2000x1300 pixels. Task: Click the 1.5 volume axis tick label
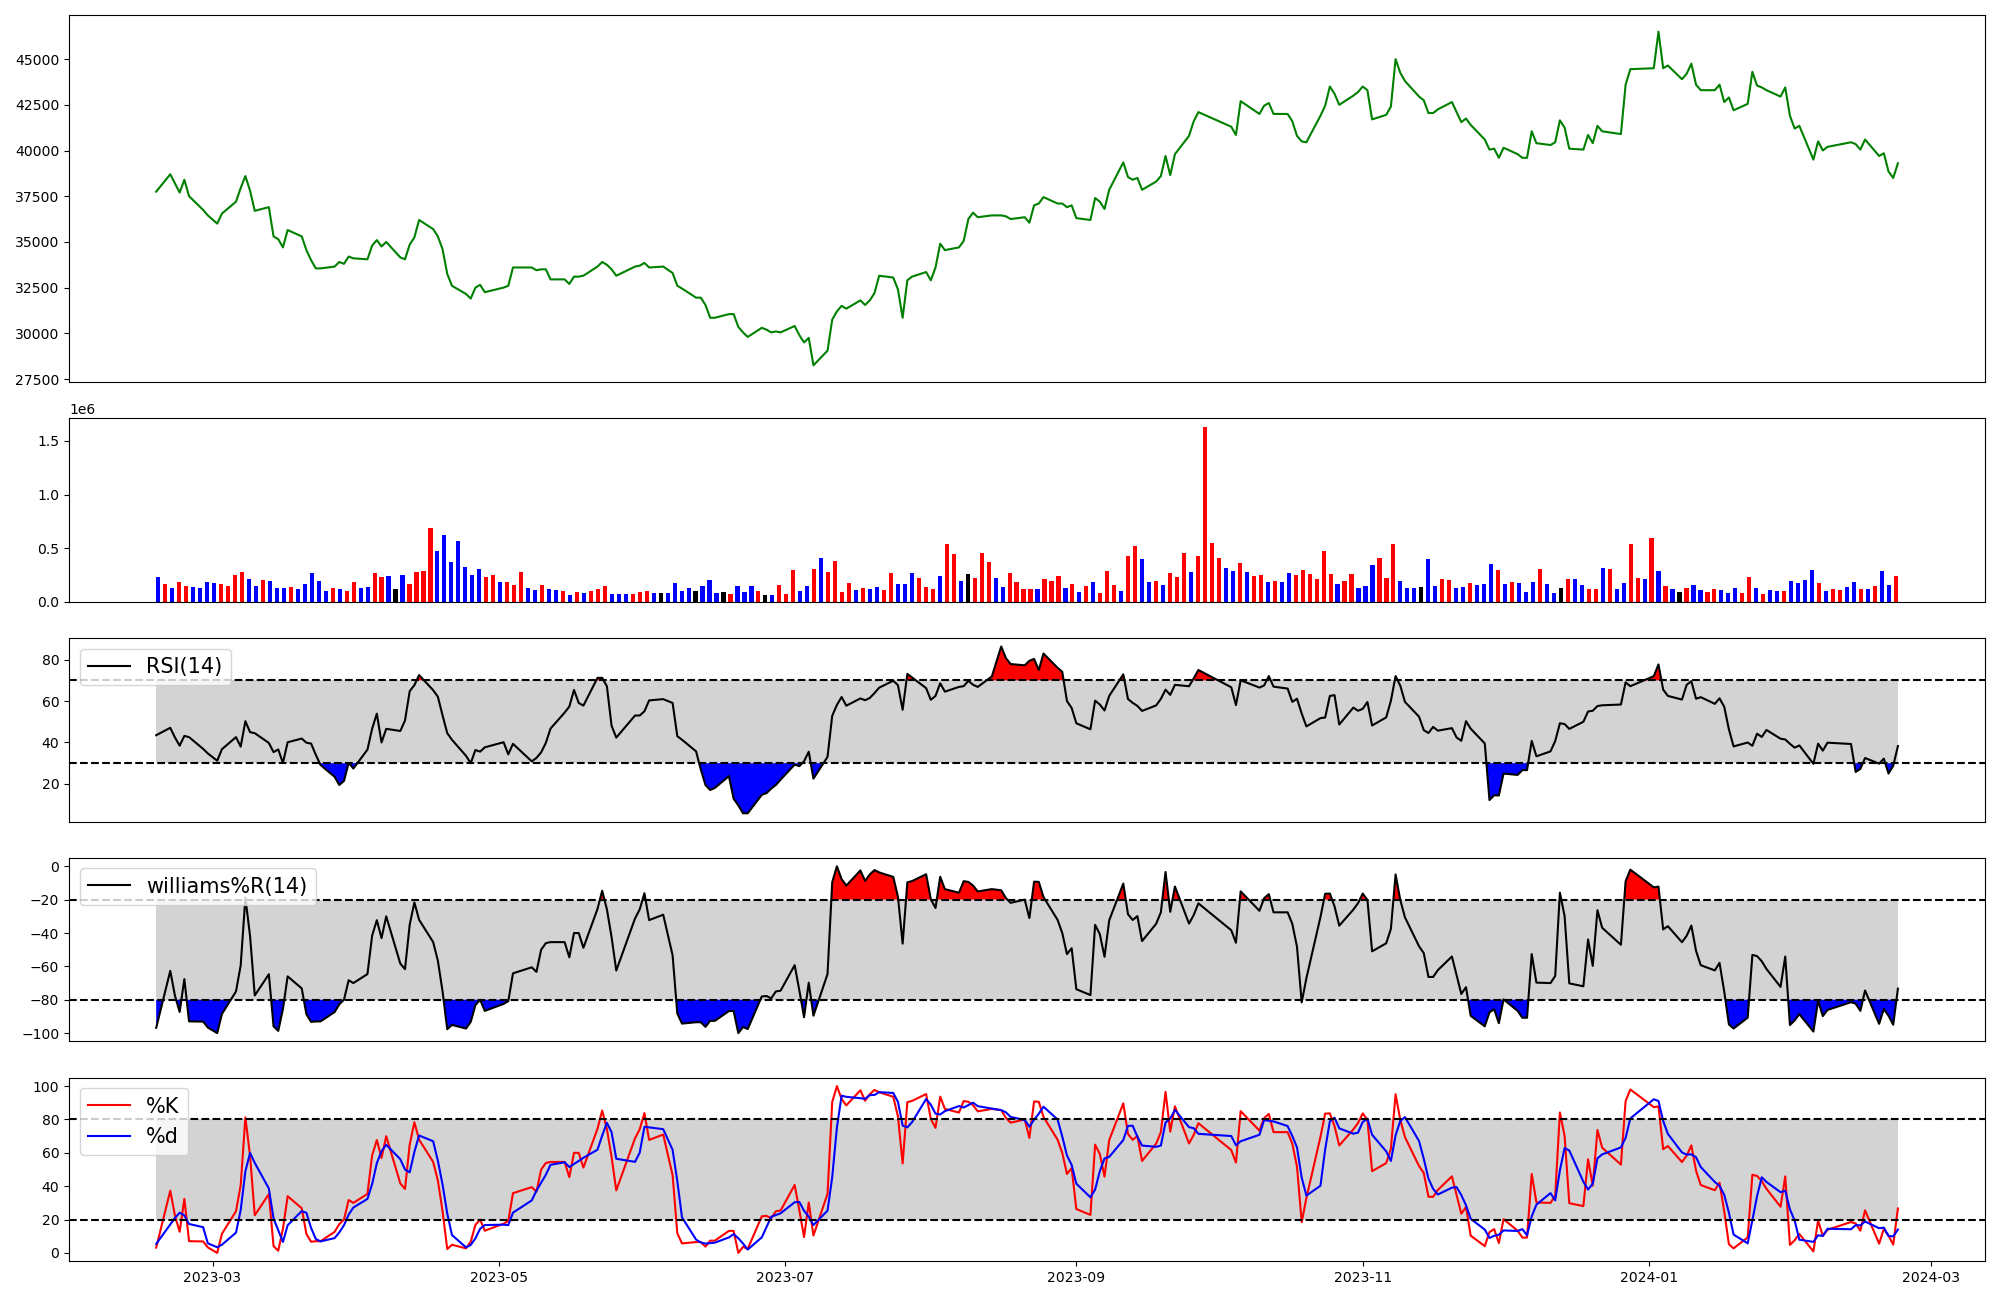(50, 442)
